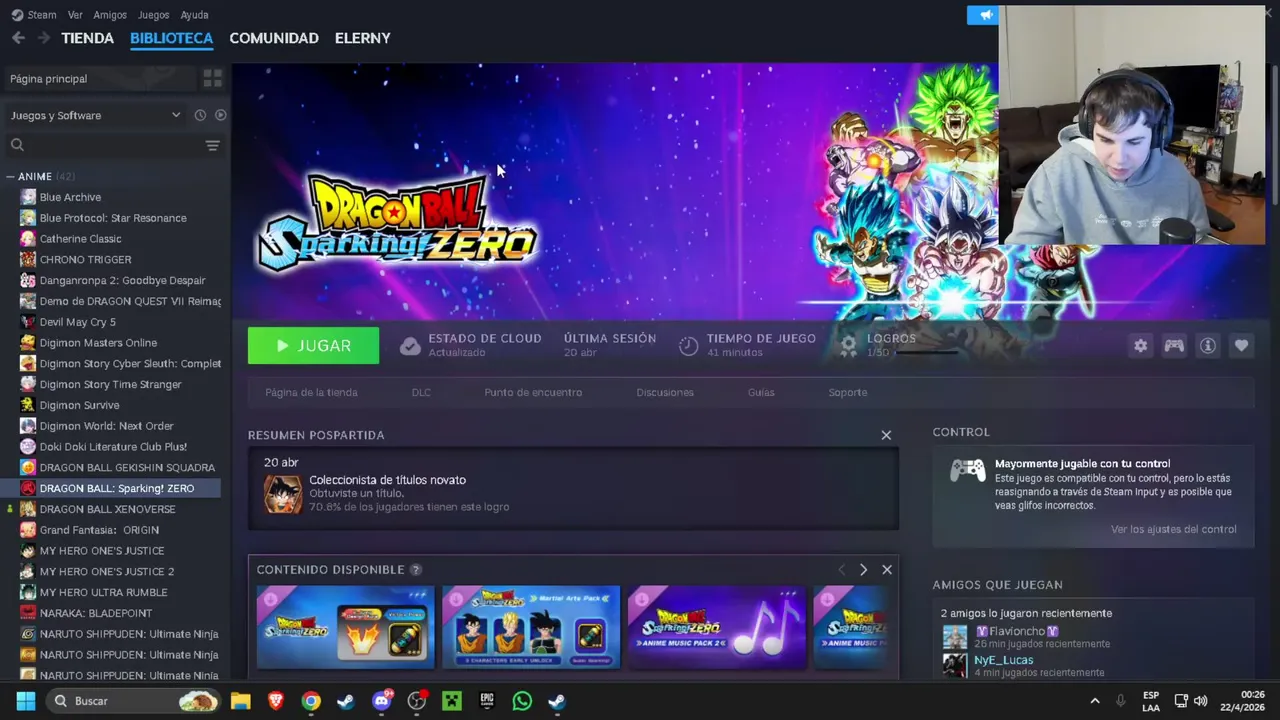Viewport: 1280px width, 720px height.
Task: Open Brave browser from the taskbar
Action: coord(276,701)
